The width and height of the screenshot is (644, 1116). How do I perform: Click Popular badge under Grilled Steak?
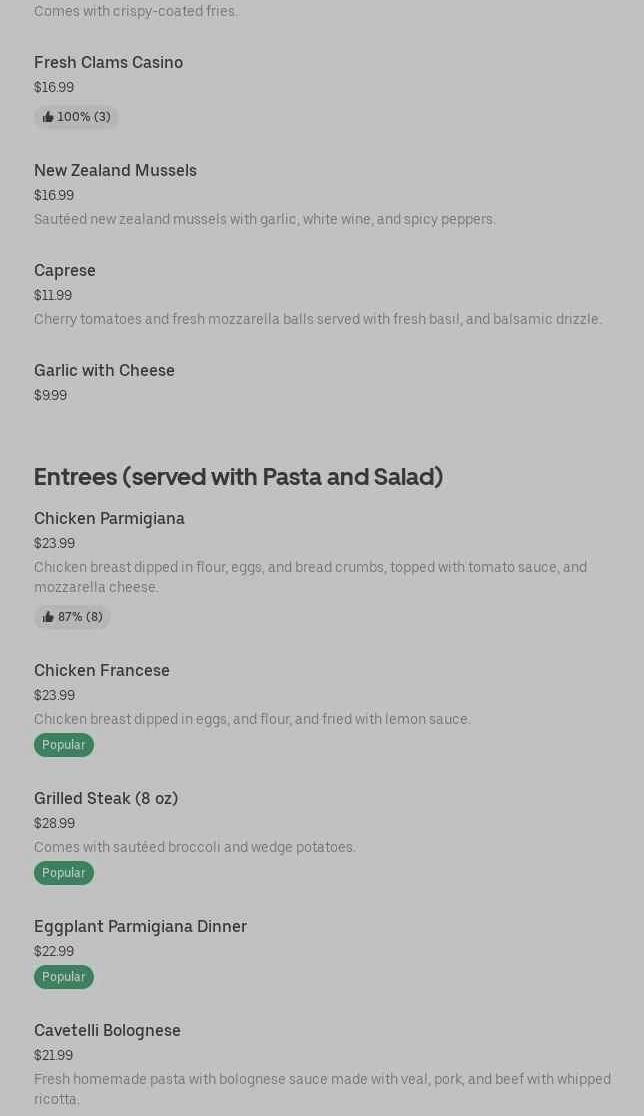(x=64, y=873)
